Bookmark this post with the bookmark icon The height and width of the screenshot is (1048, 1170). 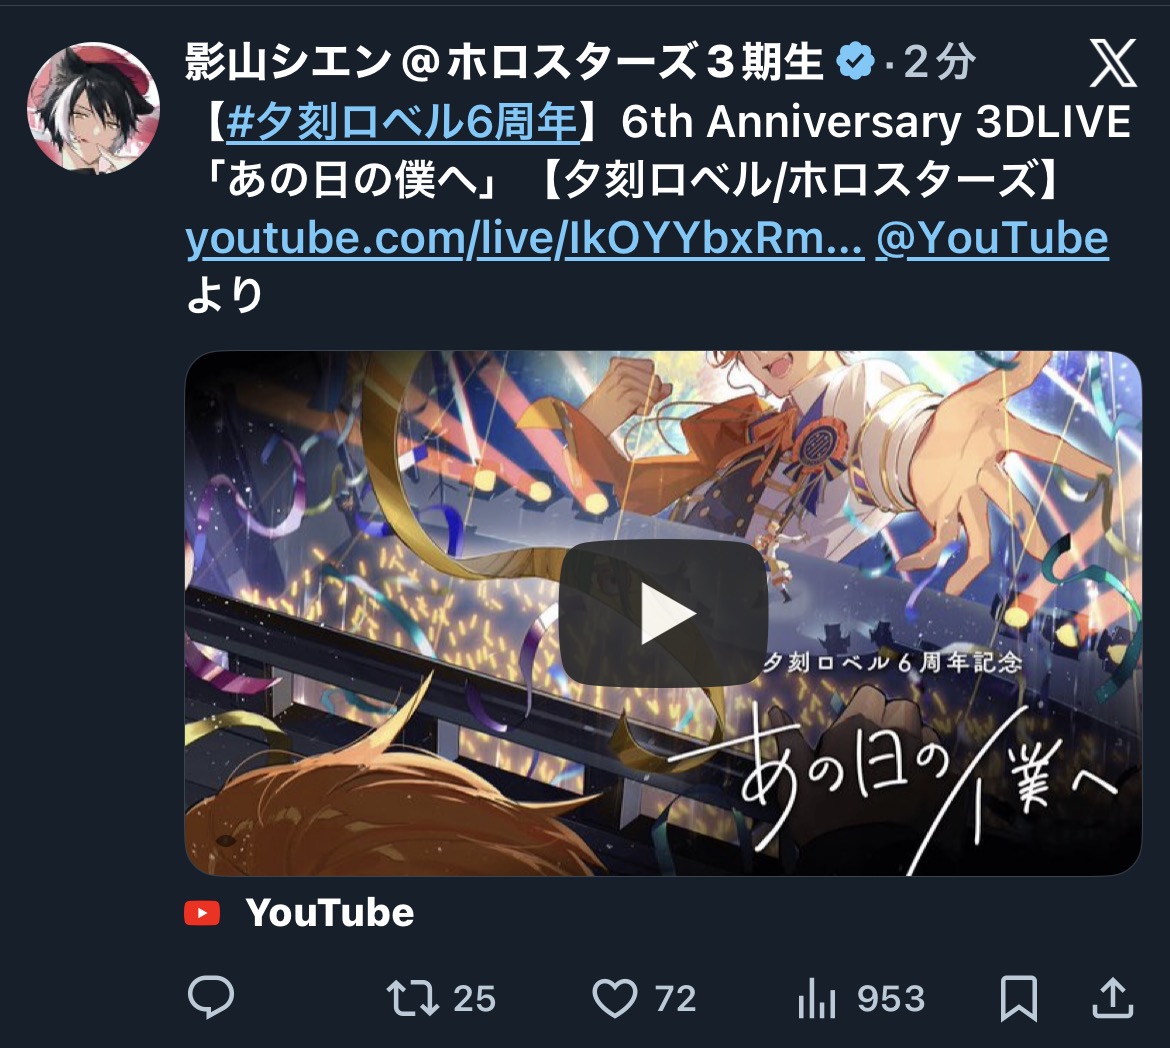(1019, 998)
